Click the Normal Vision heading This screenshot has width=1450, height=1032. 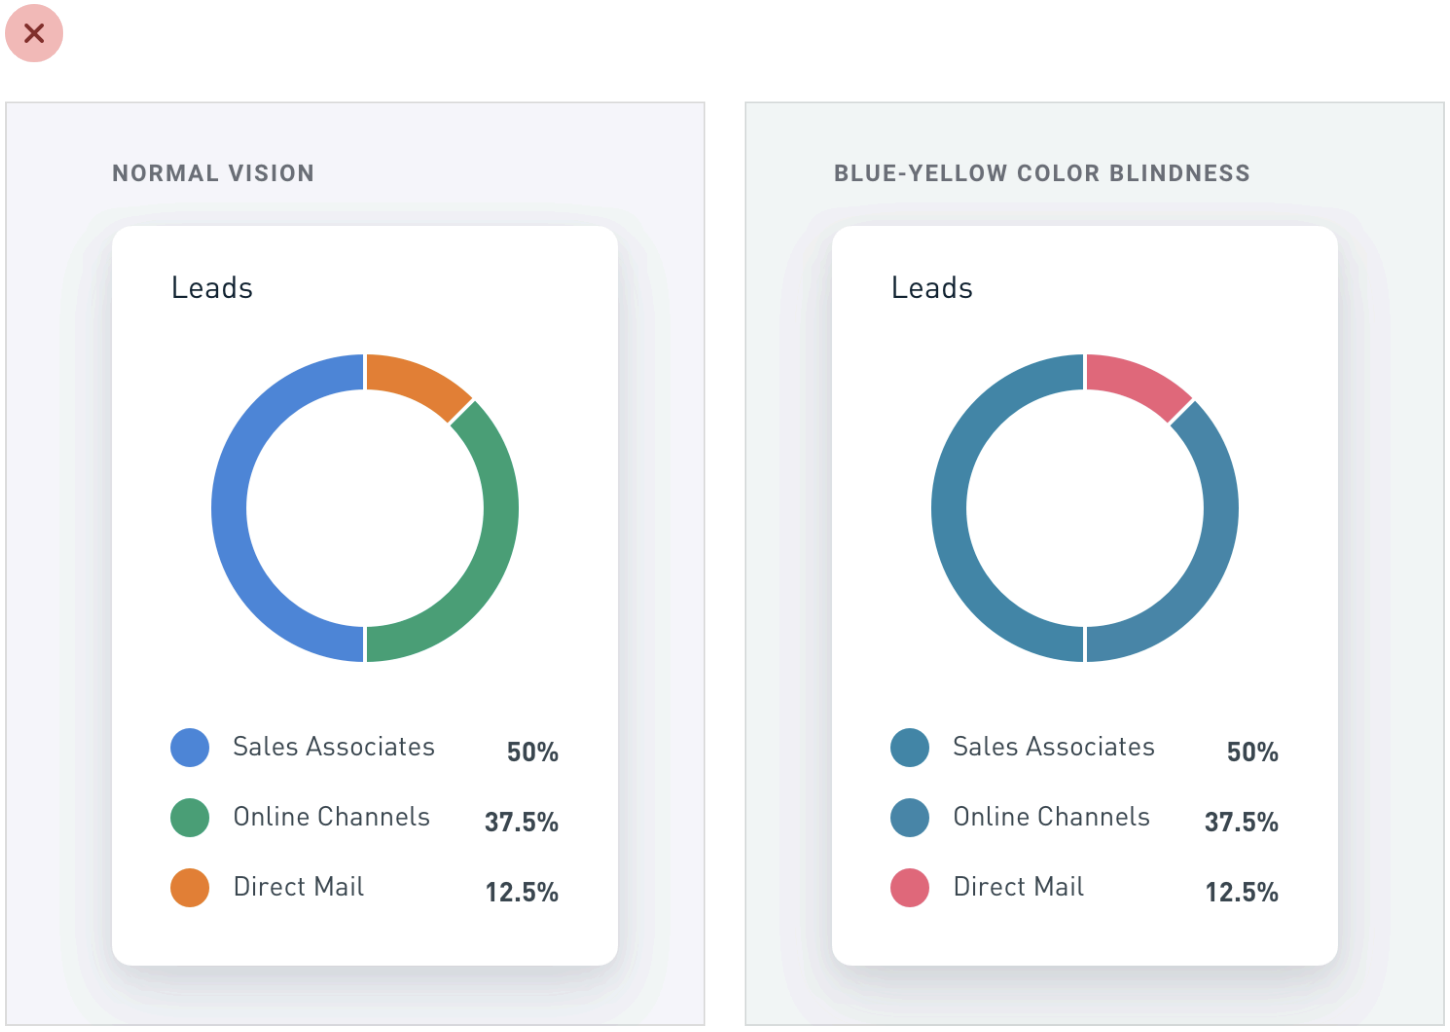click(x=213, y=173)
